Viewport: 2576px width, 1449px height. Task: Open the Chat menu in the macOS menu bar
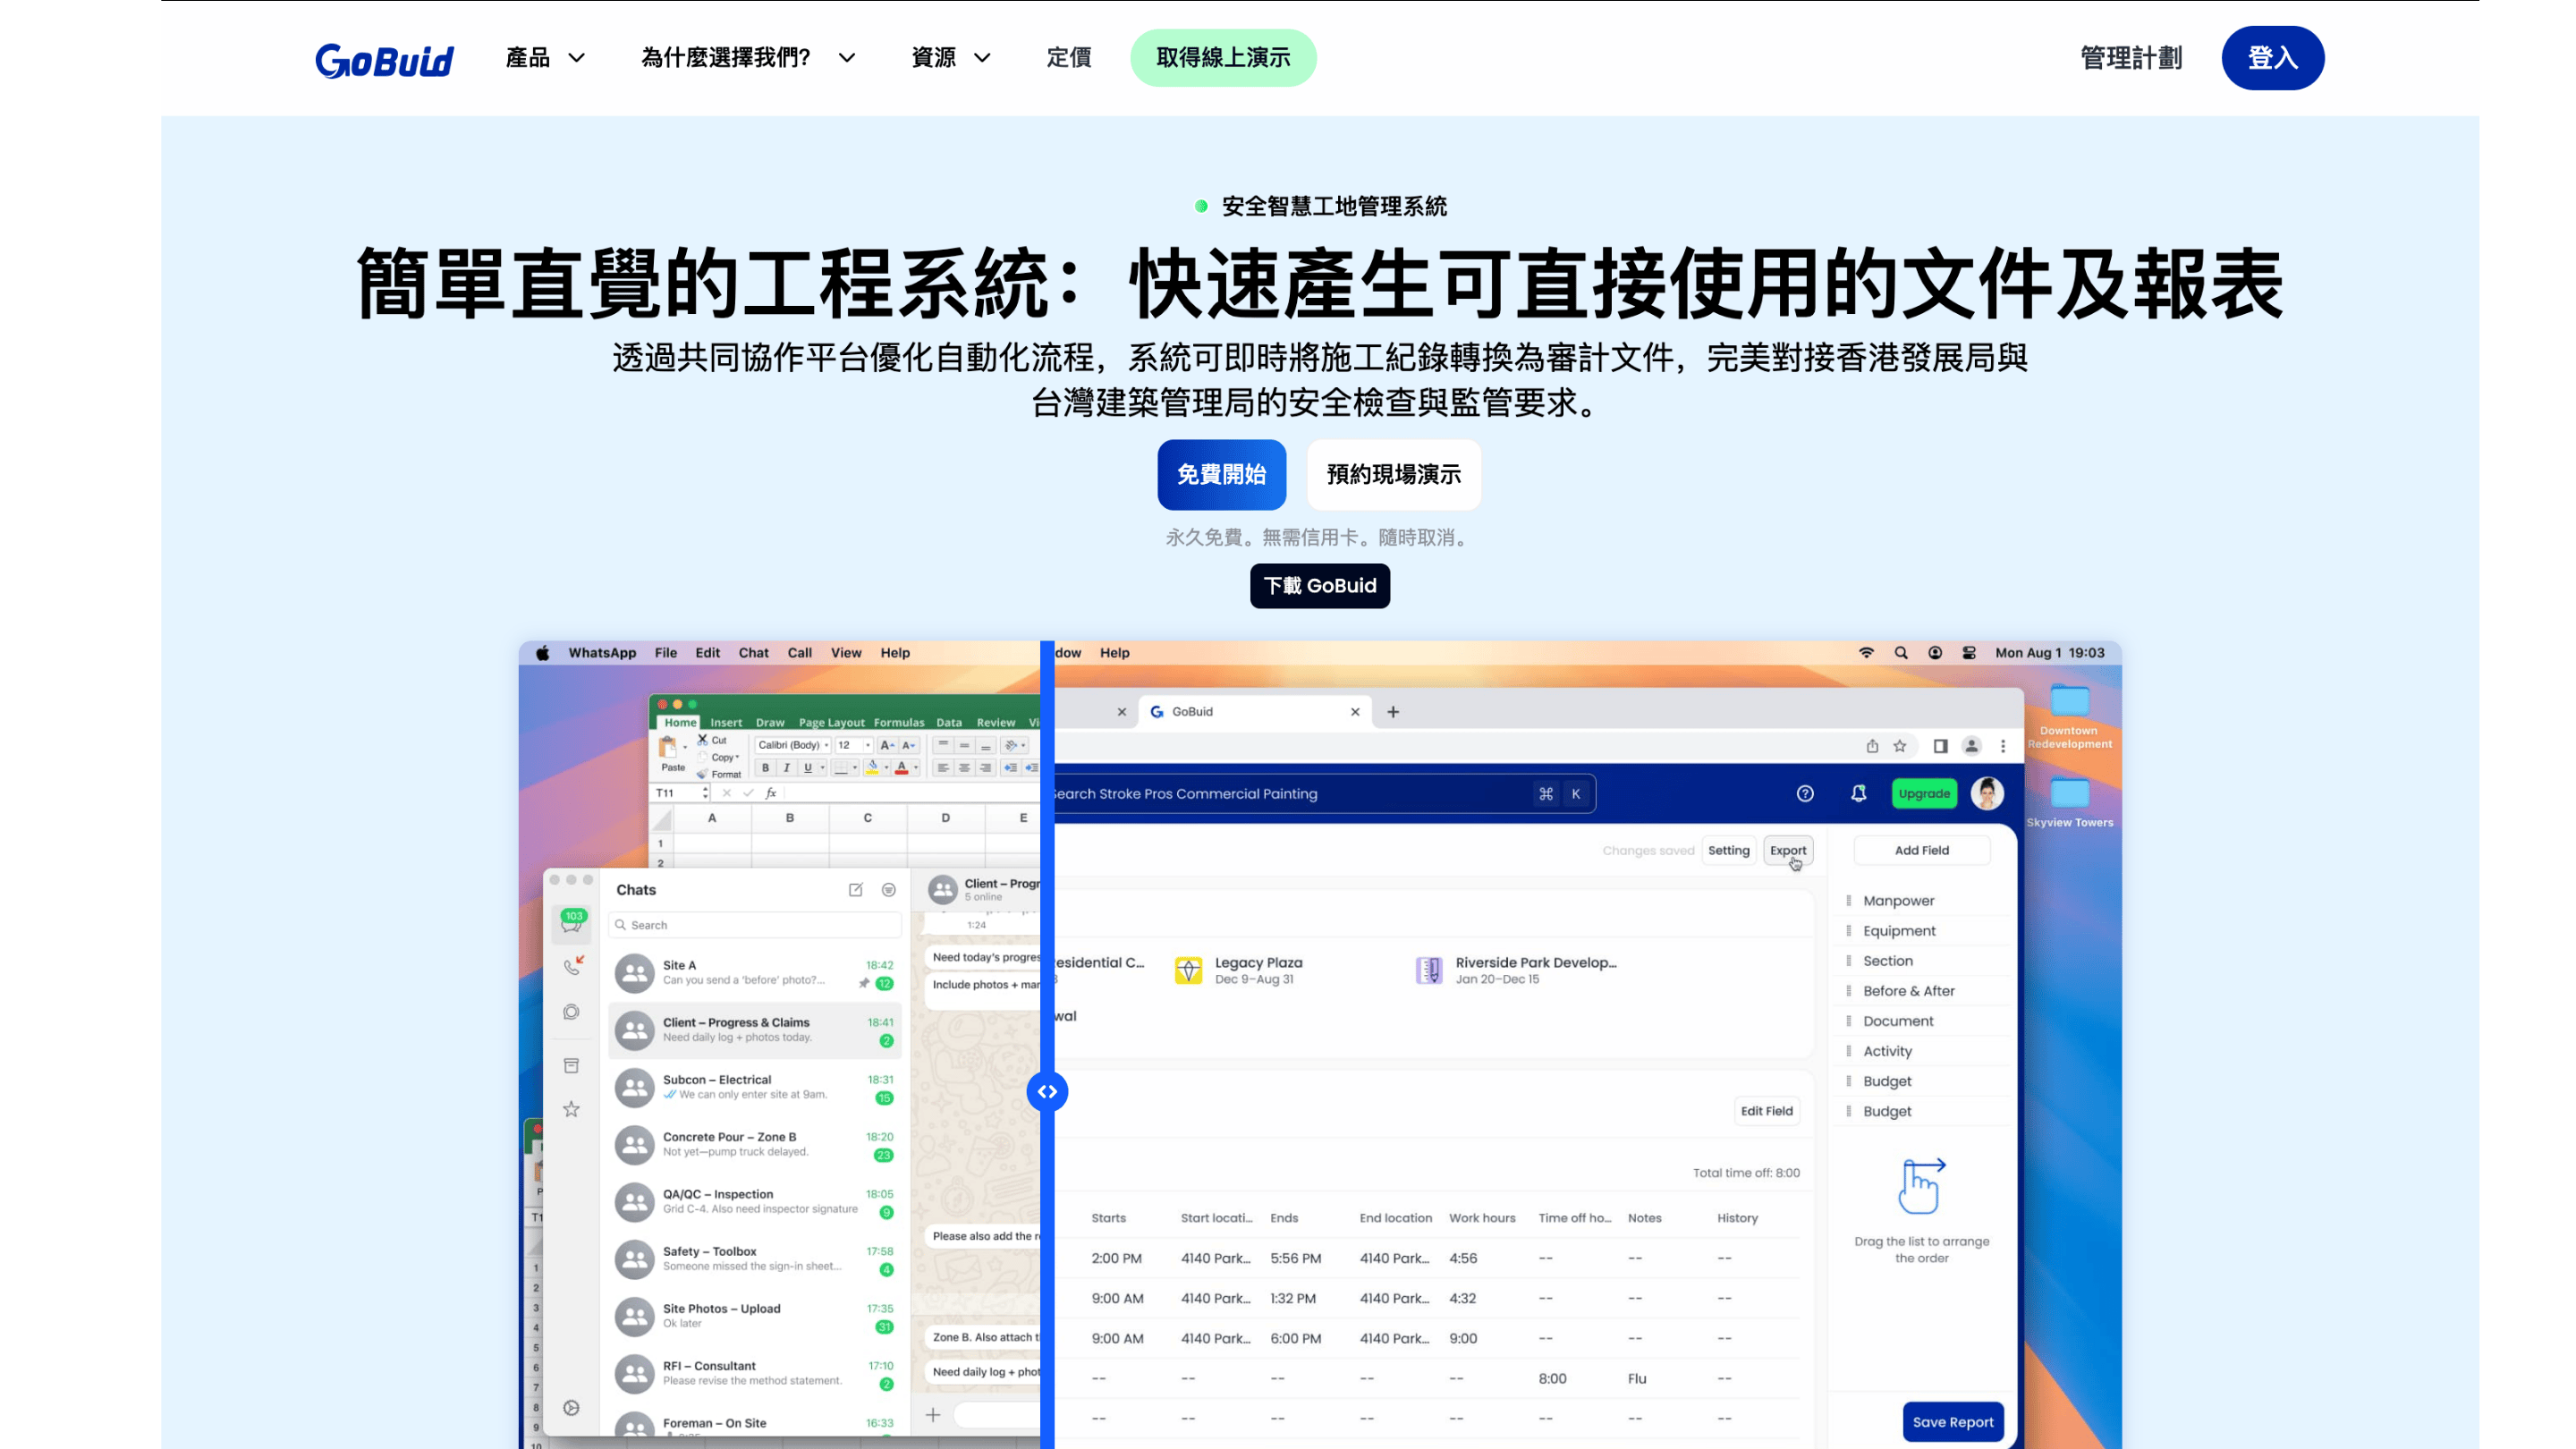(753, 652)
